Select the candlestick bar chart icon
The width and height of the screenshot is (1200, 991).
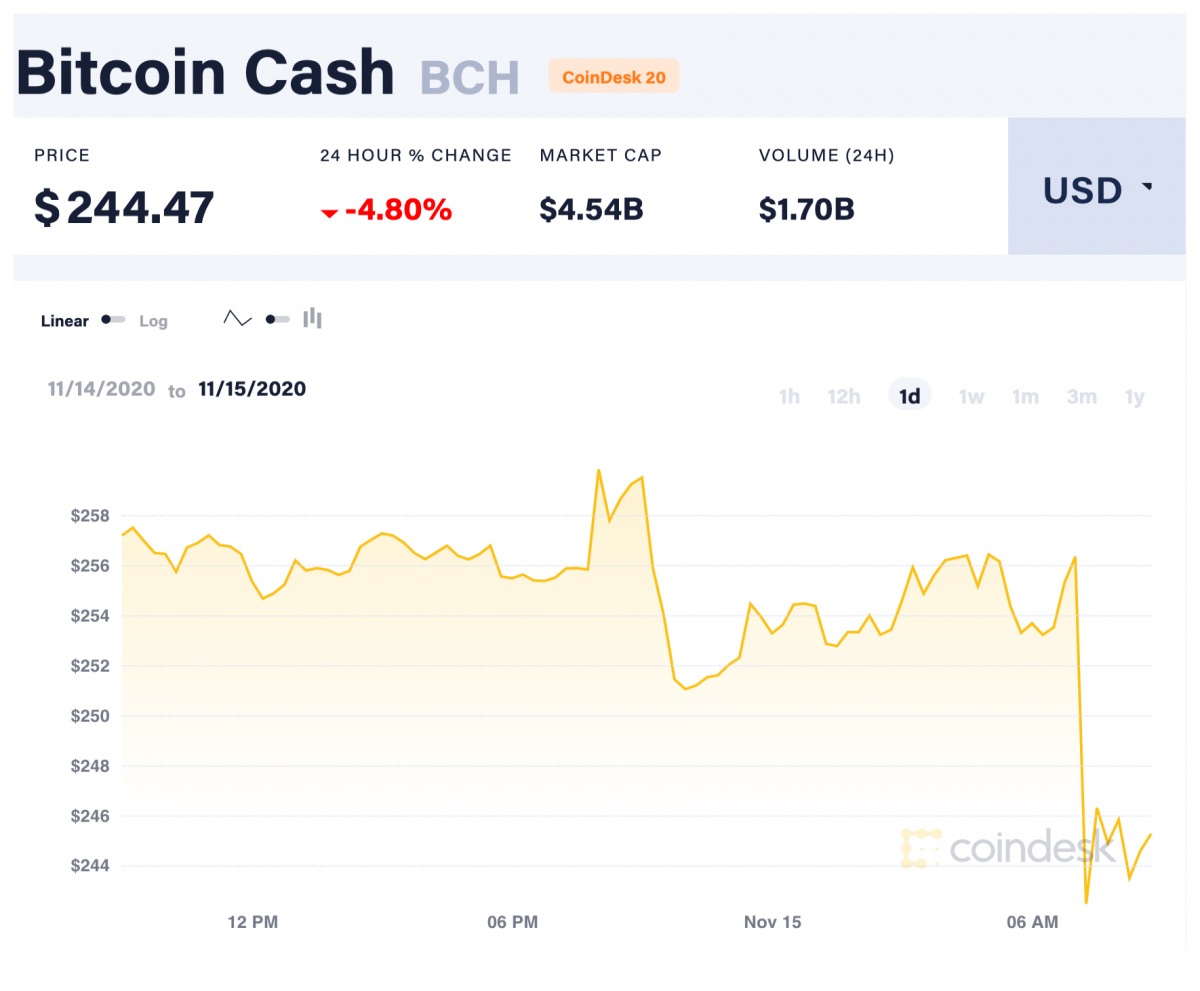pos(313,317)
